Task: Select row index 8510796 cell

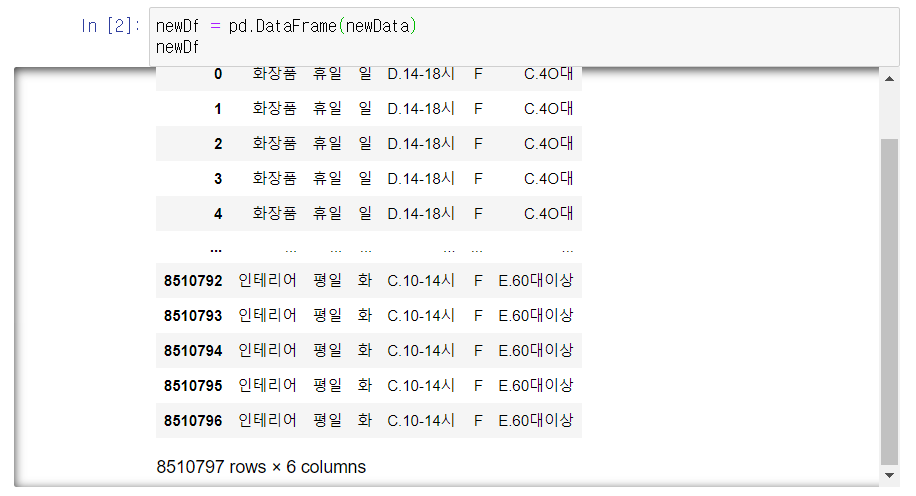Action: [193, 421]
